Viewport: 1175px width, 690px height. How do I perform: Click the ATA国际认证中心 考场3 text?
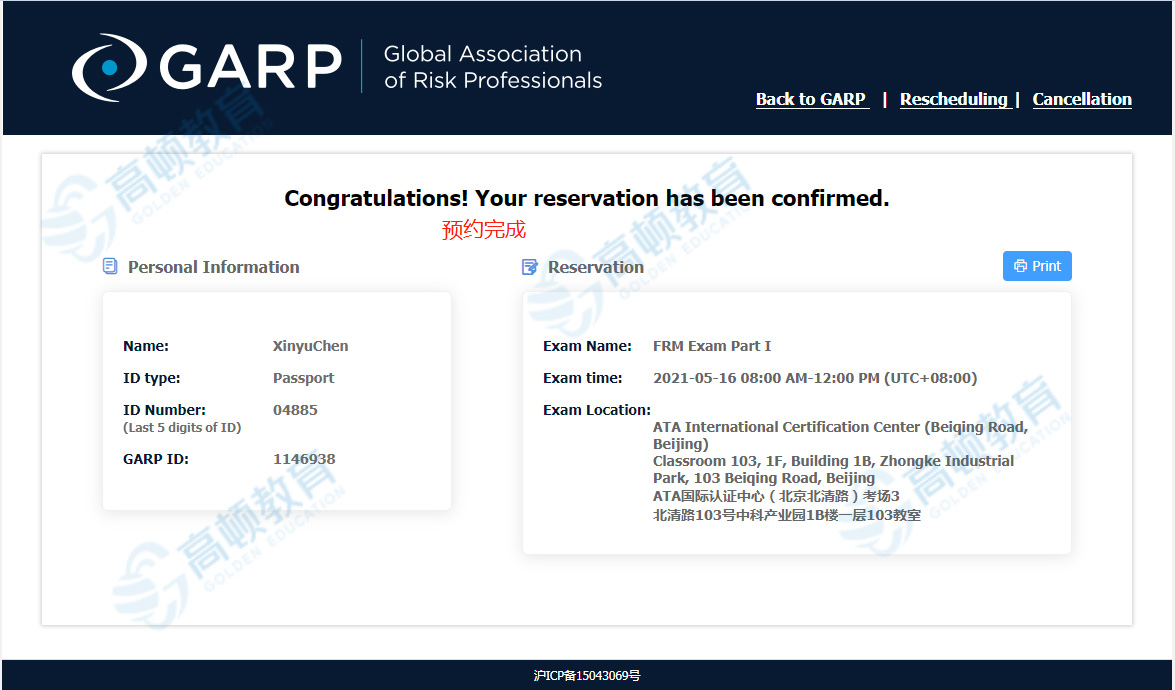[x=776, y=496]
